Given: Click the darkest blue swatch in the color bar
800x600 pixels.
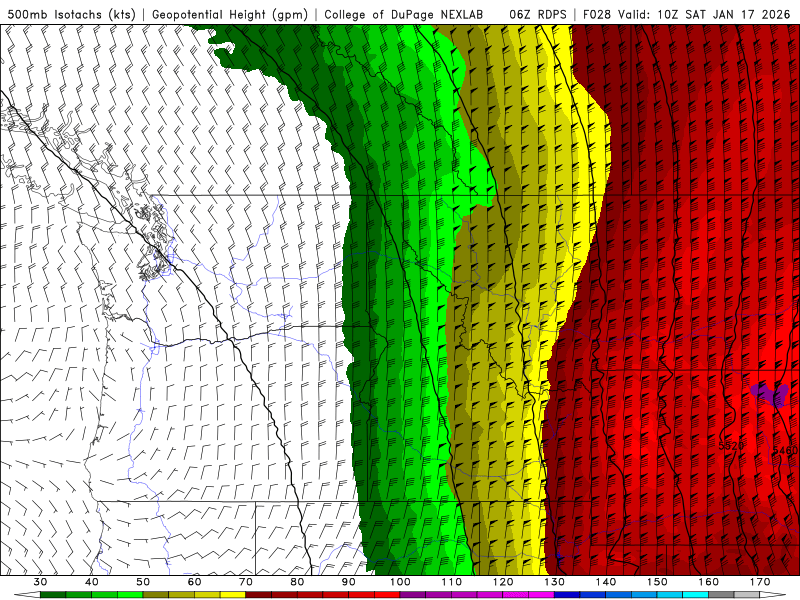Looking at the screenshot, I should coord(567,595).
